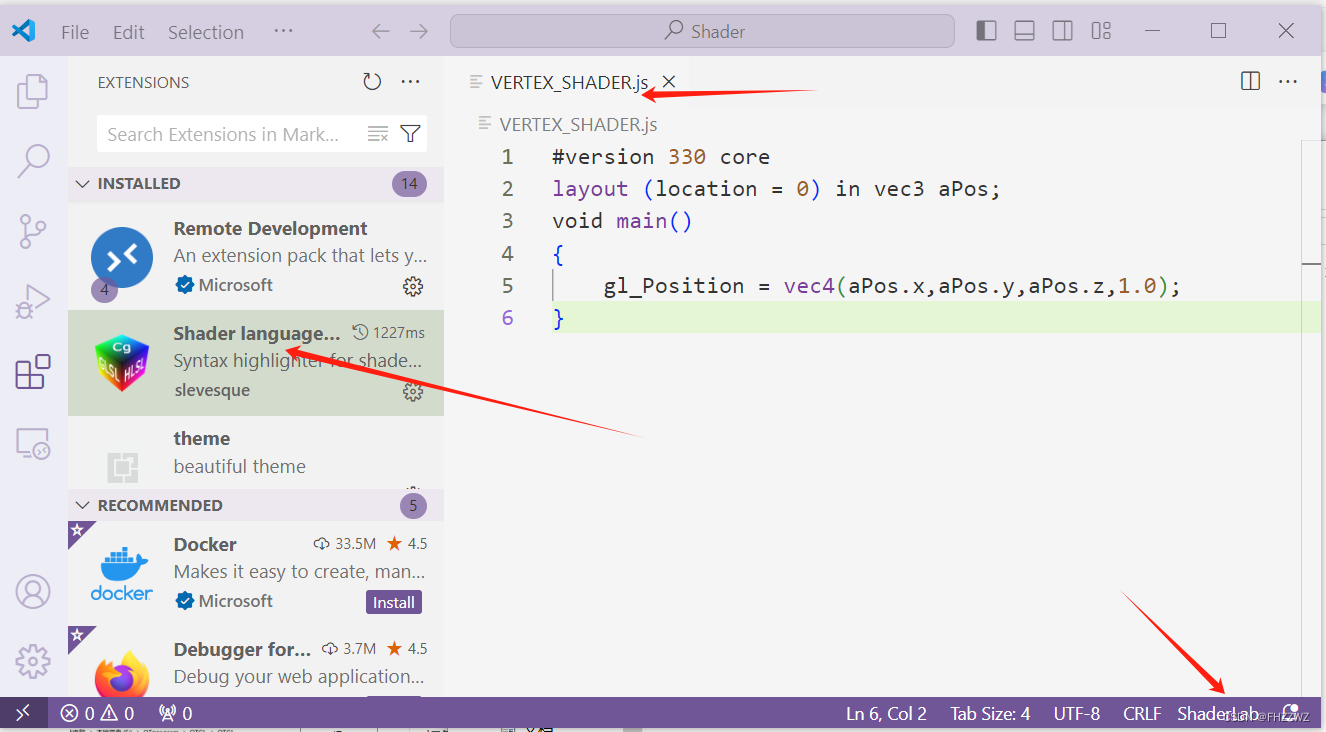This screenshot has height=732, width=1326.
Task: Select Remote Development extension entry
Action: (255, 257)
